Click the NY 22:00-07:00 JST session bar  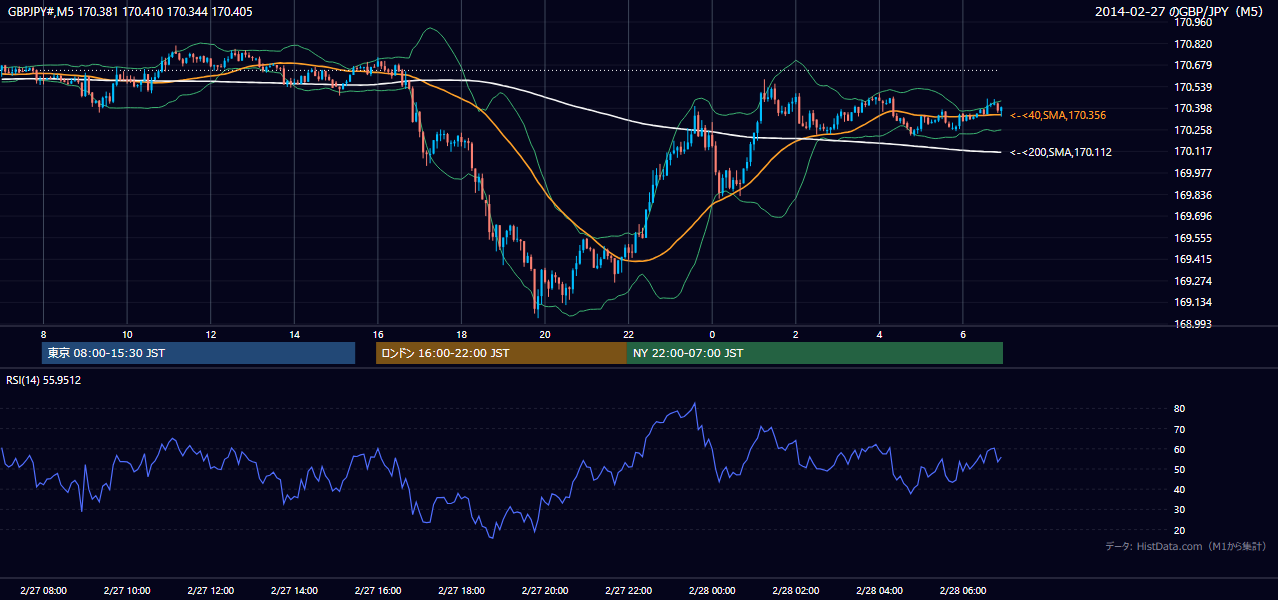tap(815, 353)
